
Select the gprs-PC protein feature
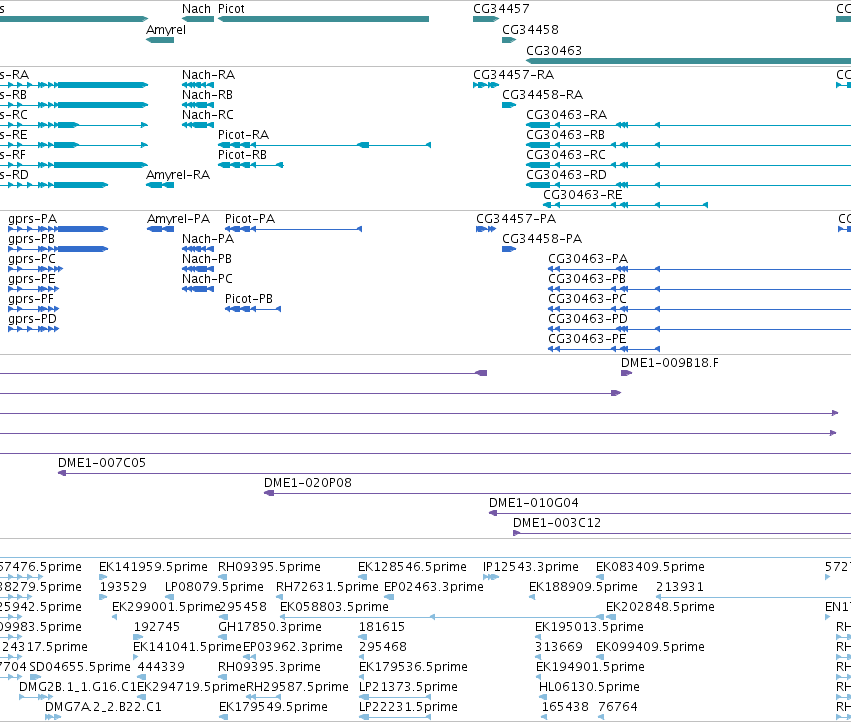36,269
